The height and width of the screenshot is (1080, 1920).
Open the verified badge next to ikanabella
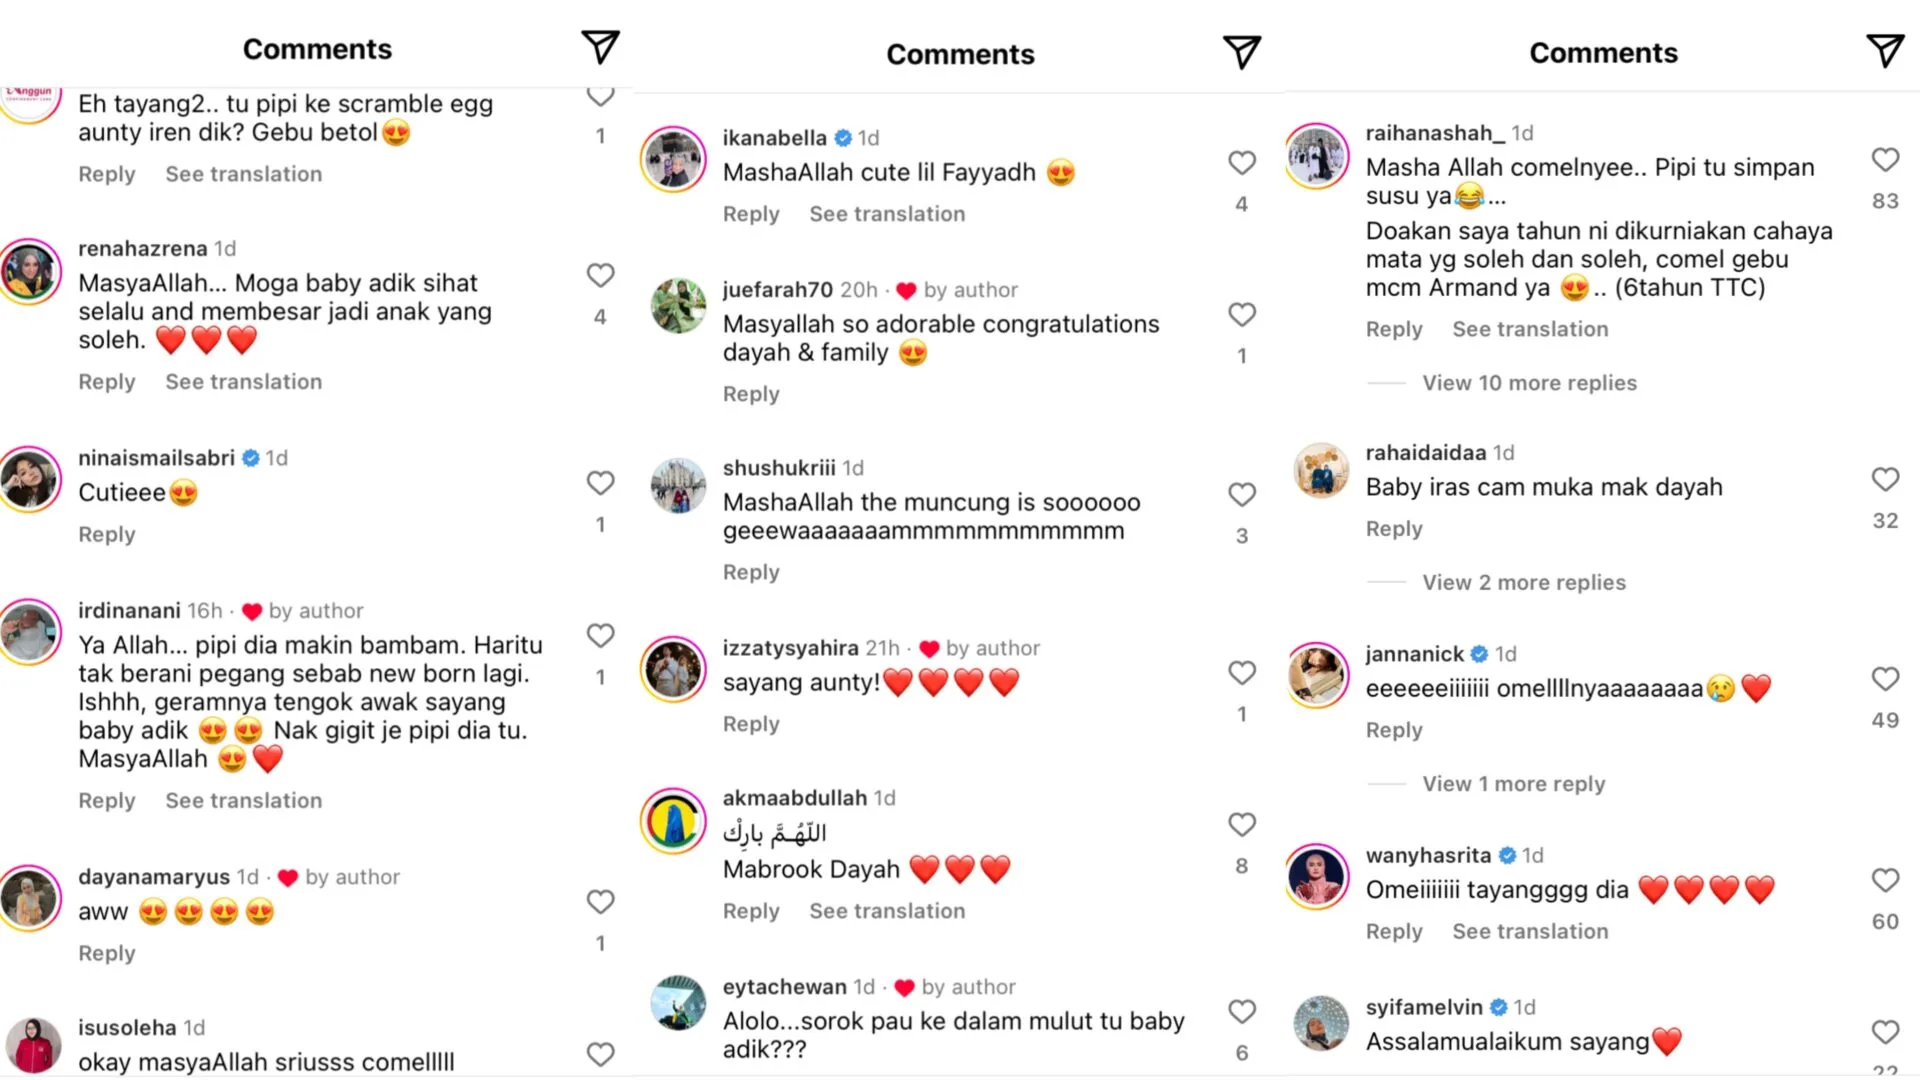(843, 138)
